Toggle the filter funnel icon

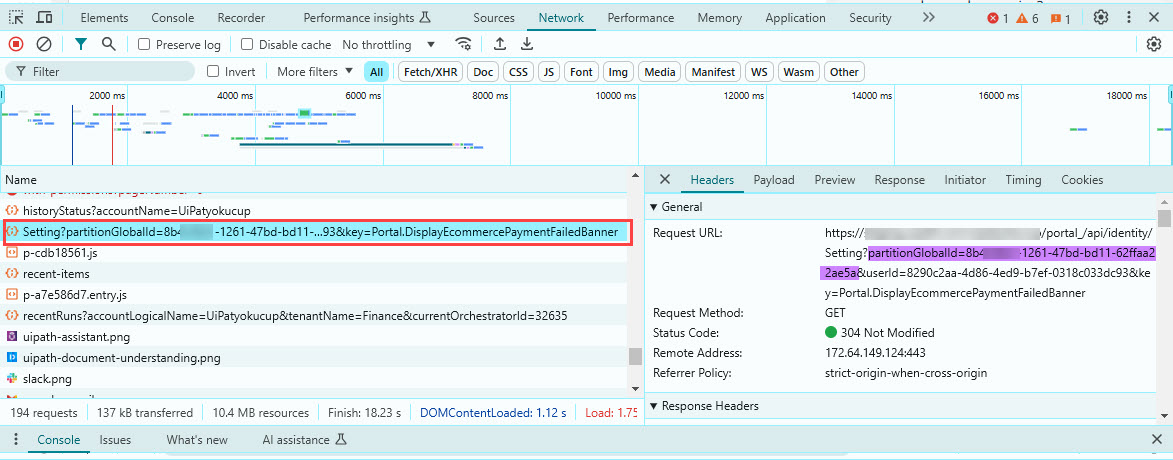click(81, 44)
